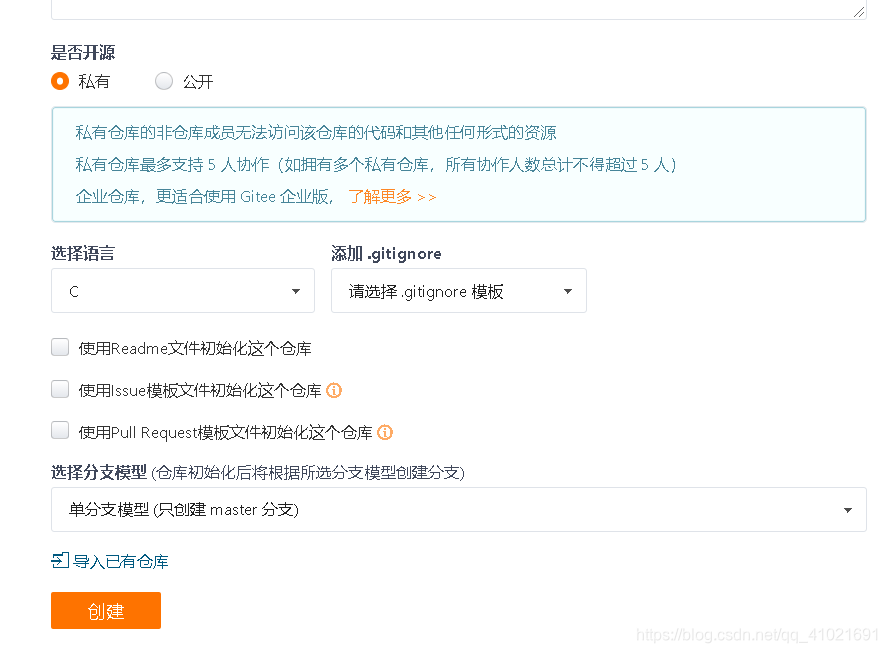Select the 公开 radio button
This screenshot has width=887, height=653.
[x=163, y=81]
